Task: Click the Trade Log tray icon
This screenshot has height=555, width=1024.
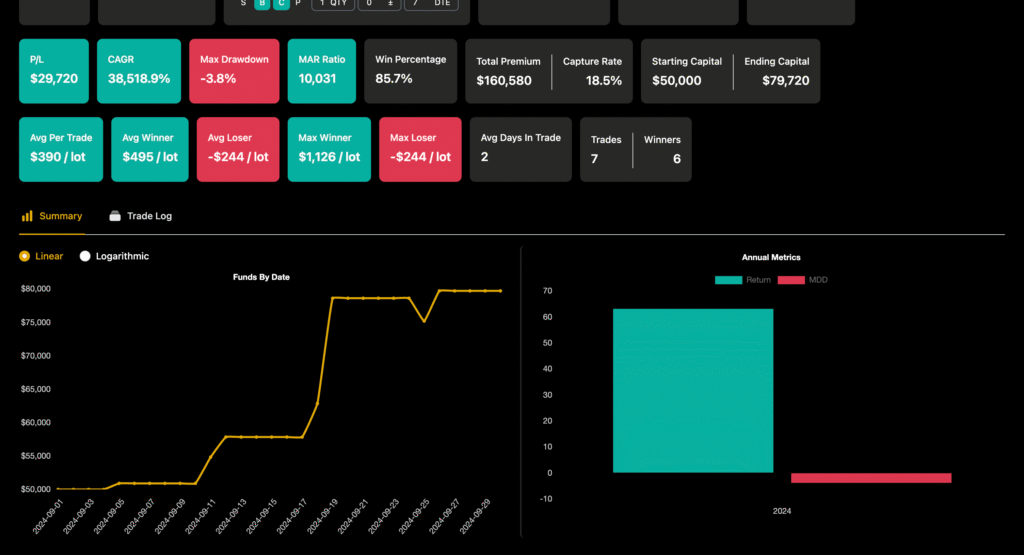Action: click(x=115, y=216)
